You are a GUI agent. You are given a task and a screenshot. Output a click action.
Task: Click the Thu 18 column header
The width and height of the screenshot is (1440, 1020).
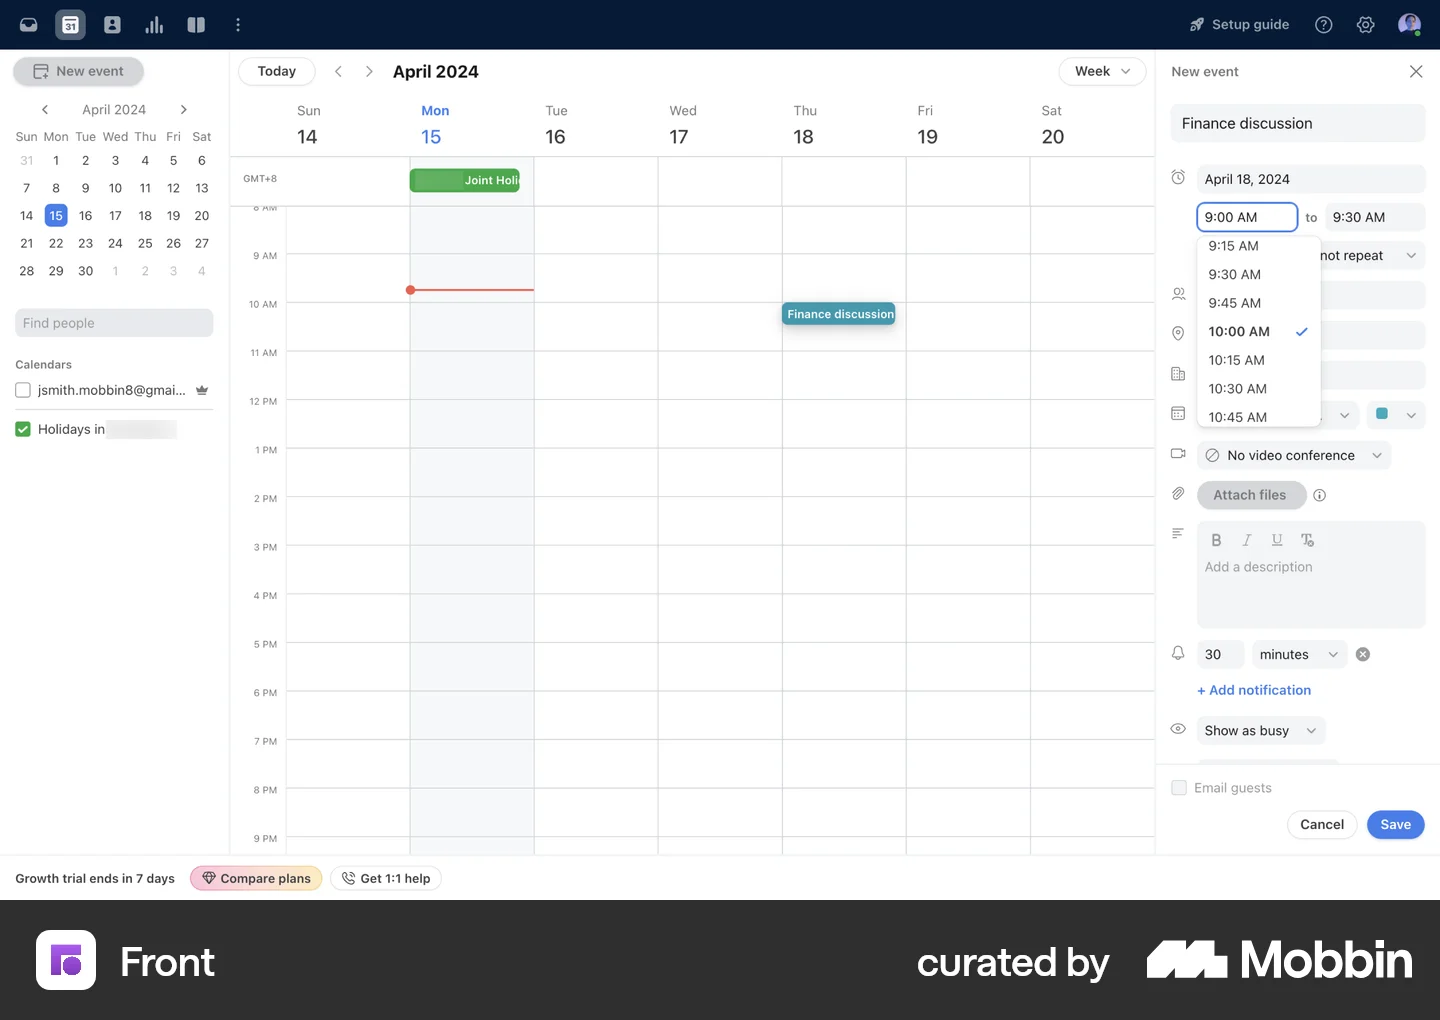805,125
